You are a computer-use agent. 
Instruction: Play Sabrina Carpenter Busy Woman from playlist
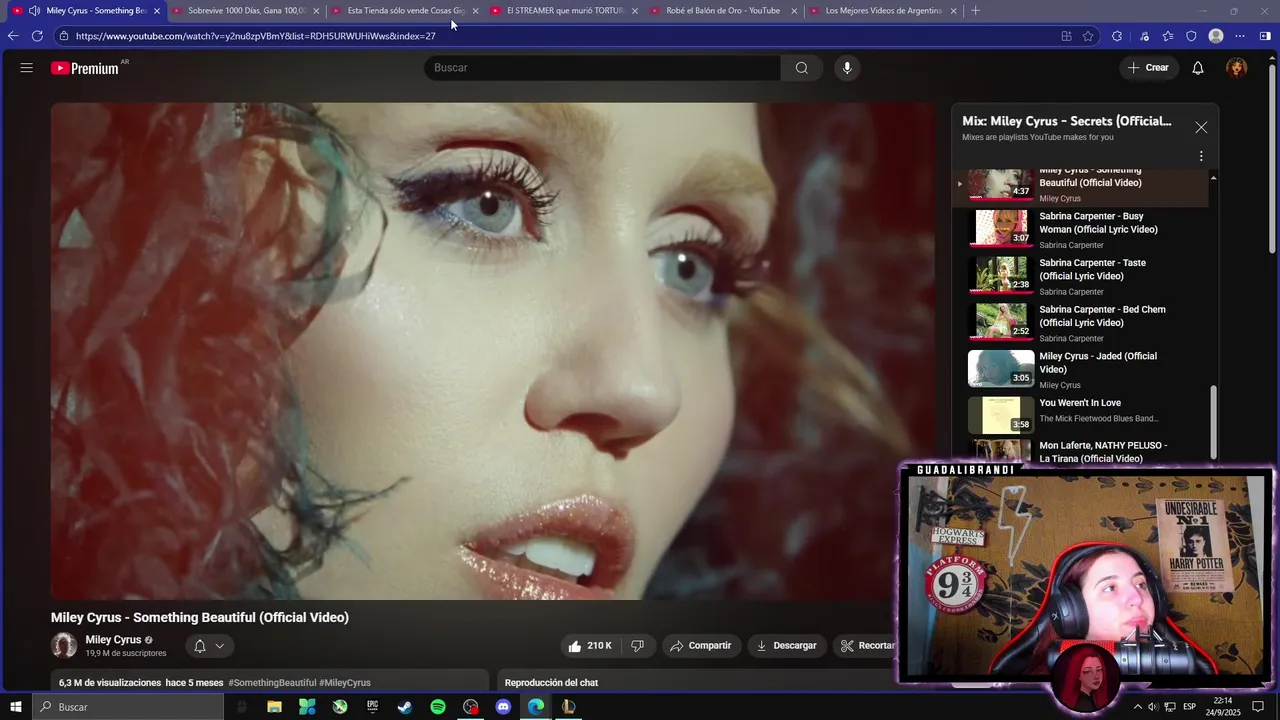point(1080,230)
